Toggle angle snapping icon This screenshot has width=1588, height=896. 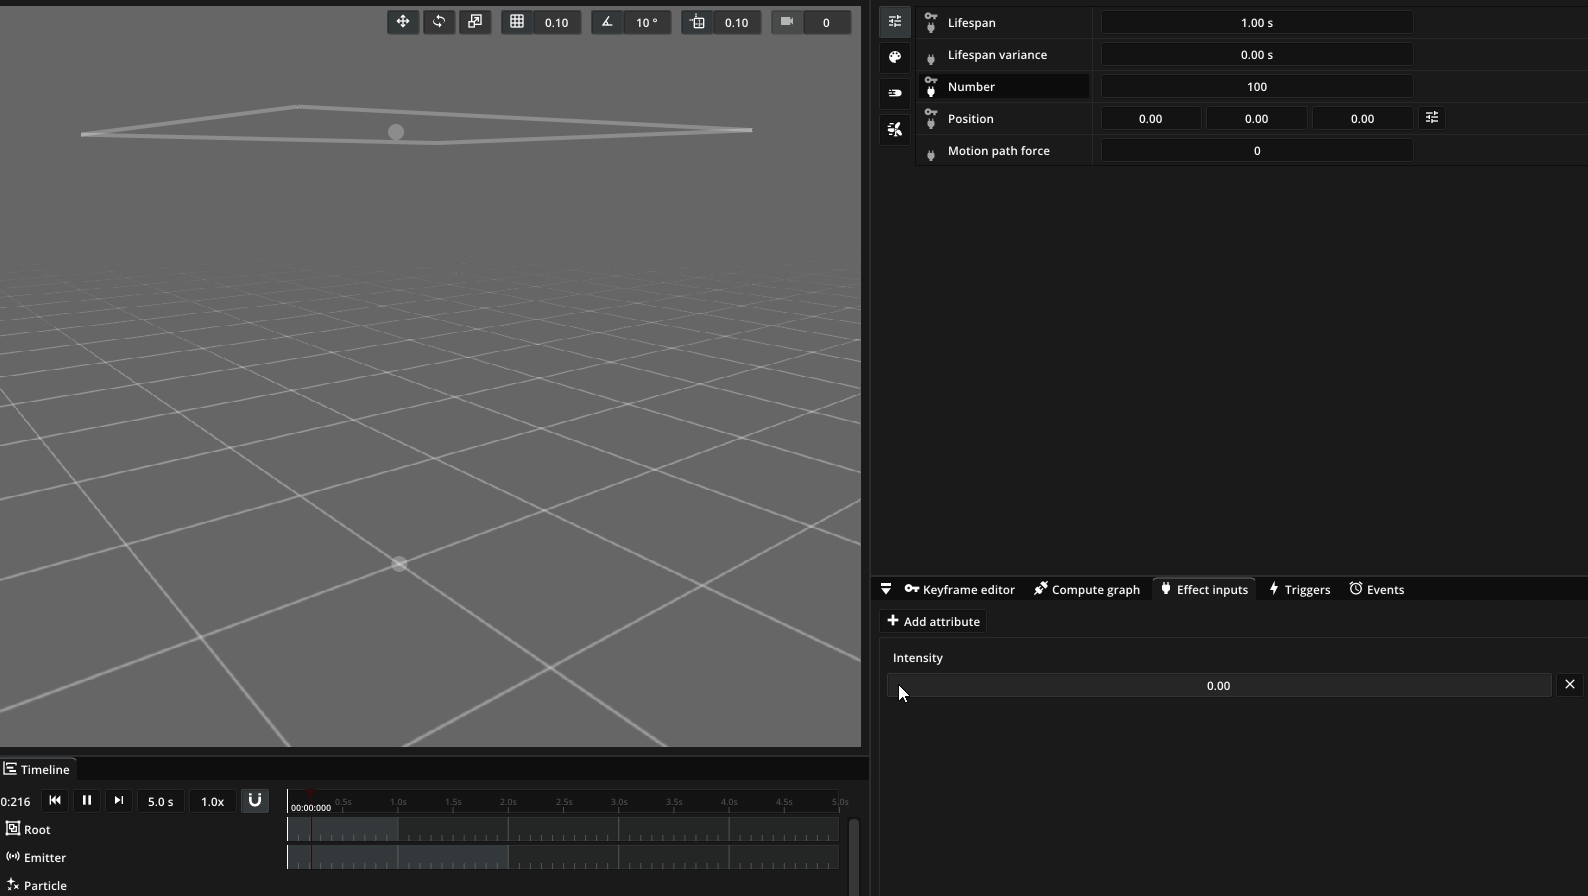point(607,22)
